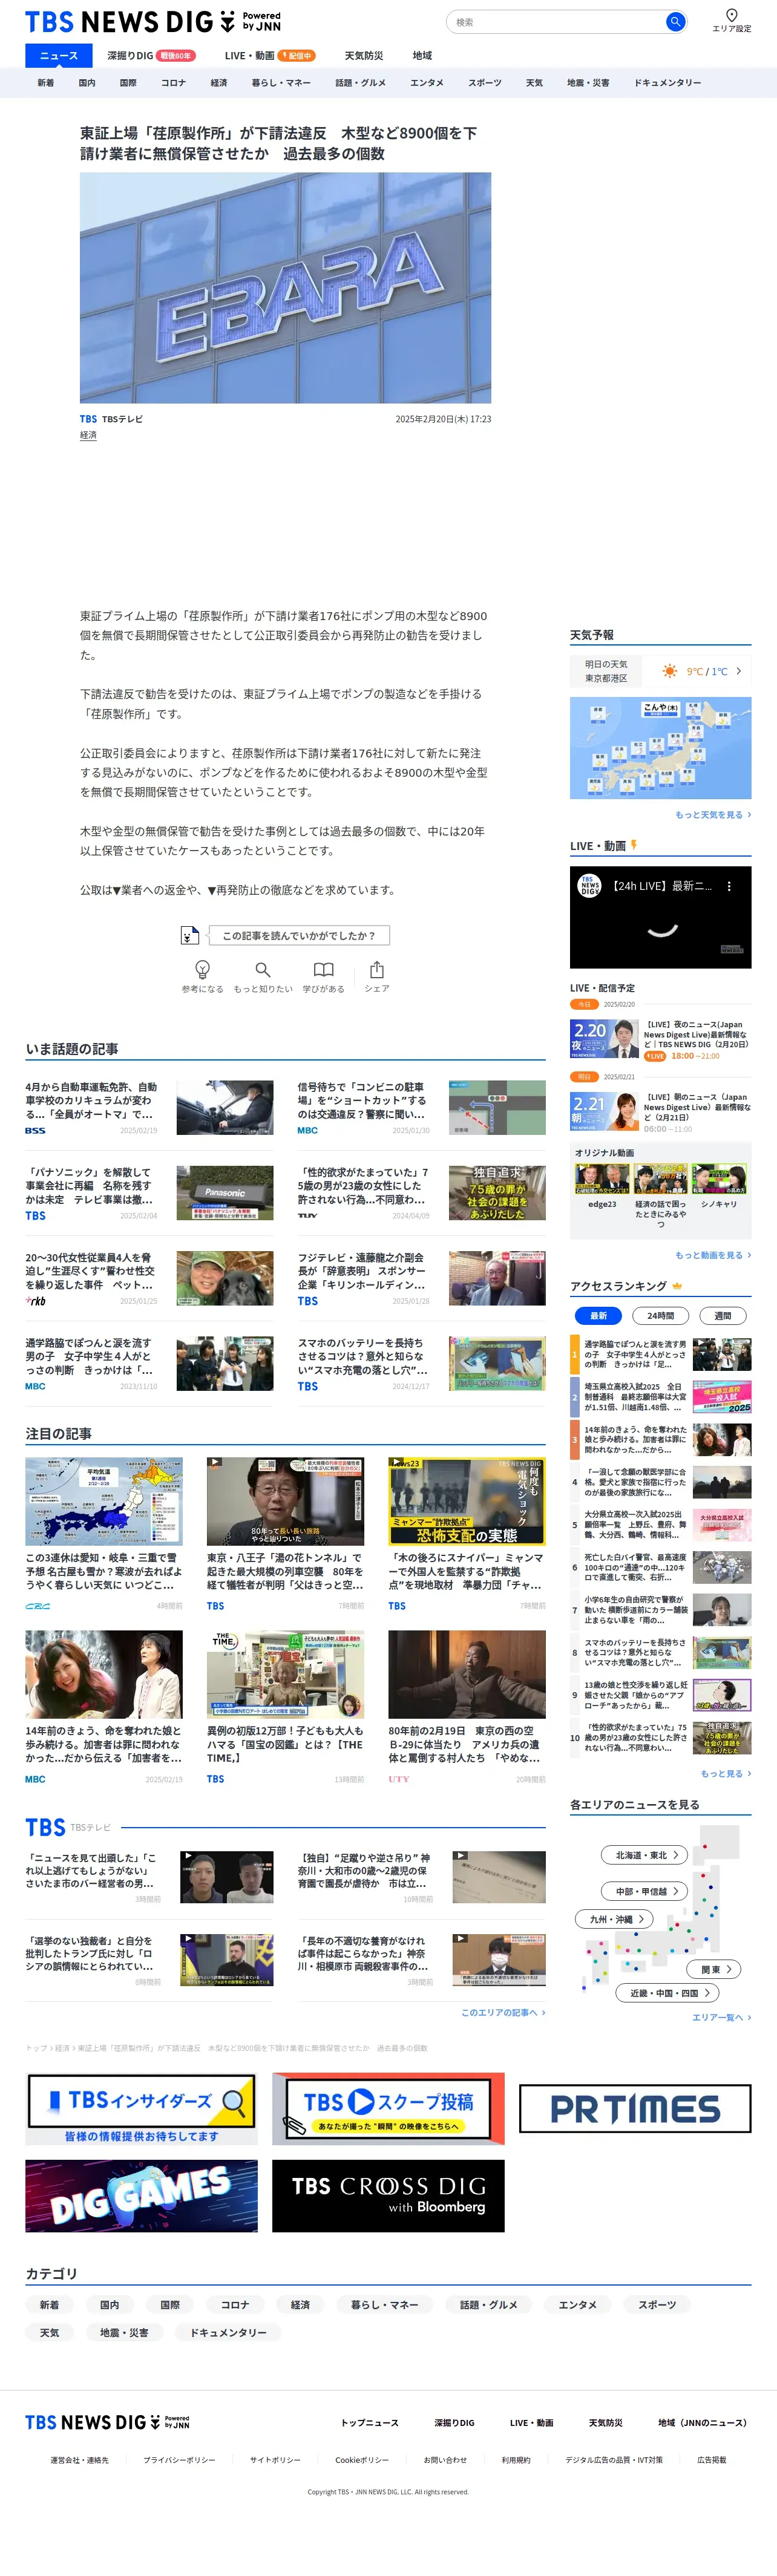Open ranking もっと見る link
Image resolution: width=777 pixels, height=2576 pixels.
(725, 1773)
